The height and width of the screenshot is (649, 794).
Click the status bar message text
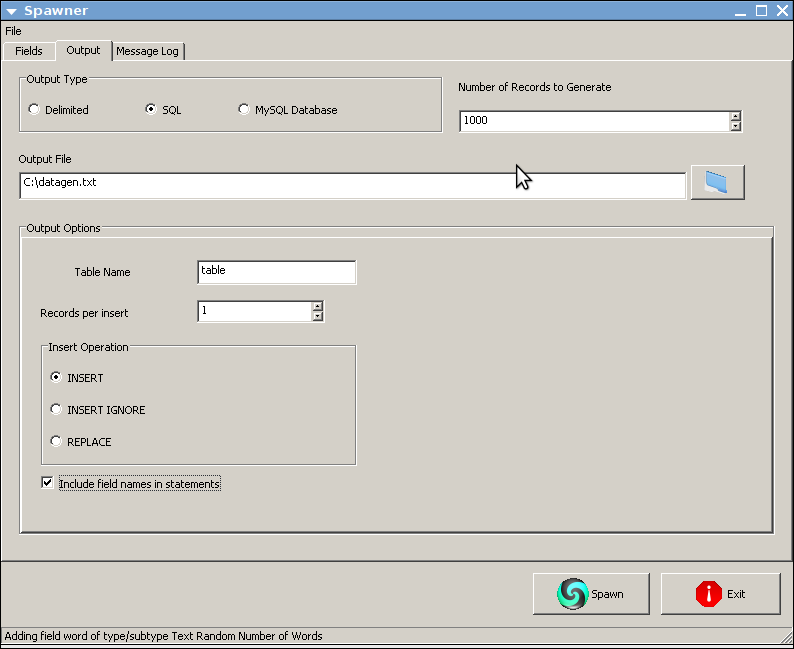point(164,636)
